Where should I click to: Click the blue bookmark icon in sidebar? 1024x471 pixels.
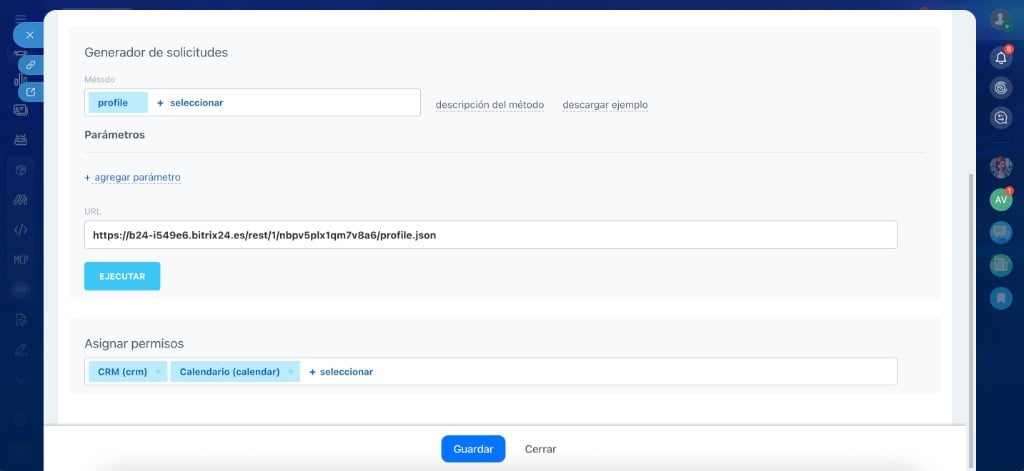[x=1000, y=298]
